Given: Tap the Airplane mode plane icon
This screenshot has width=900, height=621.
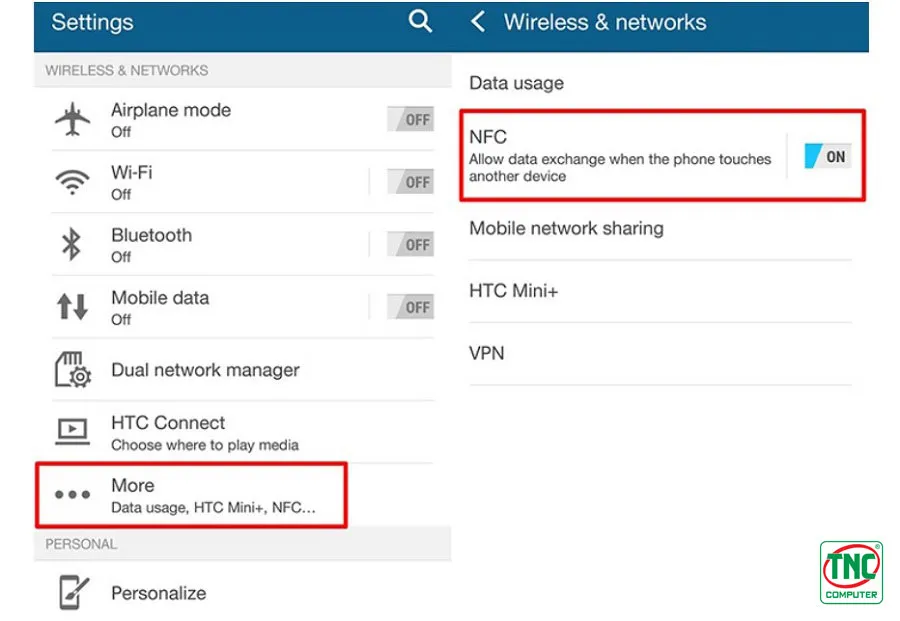Looking at the screenshot, I should click(x=72, y=119).
